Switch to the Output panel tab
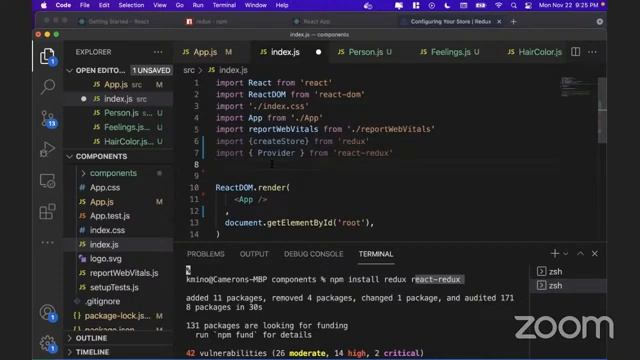The width and height of the screenshot is (640, 360). click(254, 254)
